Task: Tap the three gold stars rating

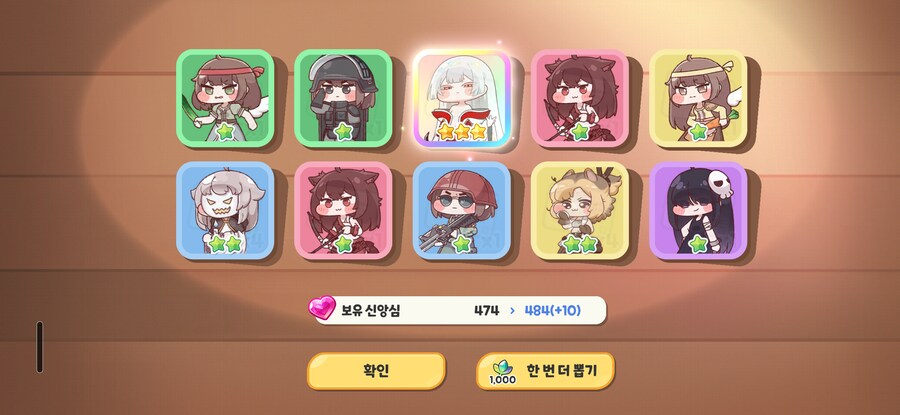Action: point(461,132)
